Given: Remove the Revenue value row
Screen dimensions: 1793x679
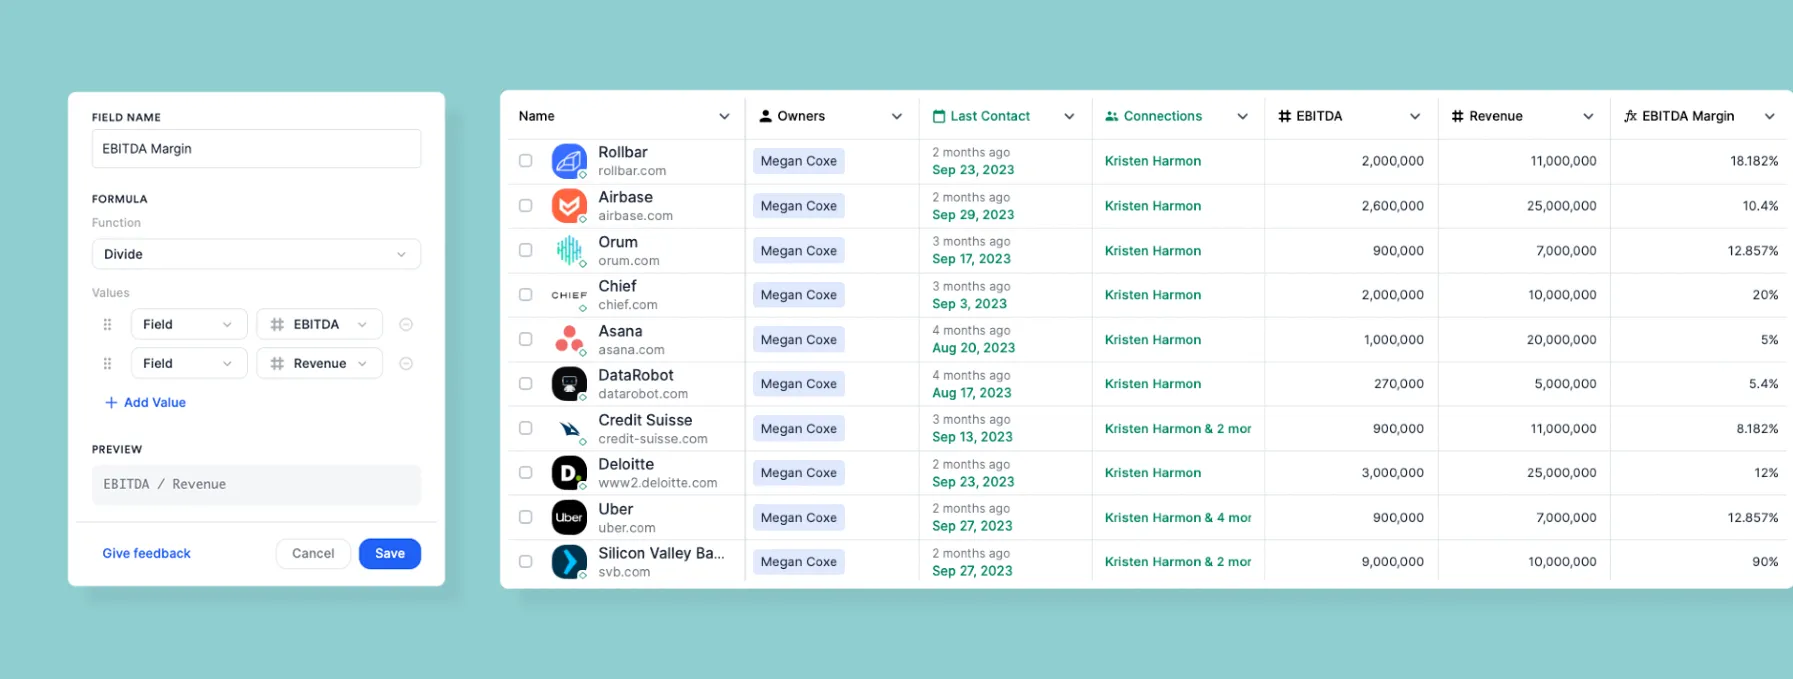Looking at the screenshot, I should (x=406, y=363).
